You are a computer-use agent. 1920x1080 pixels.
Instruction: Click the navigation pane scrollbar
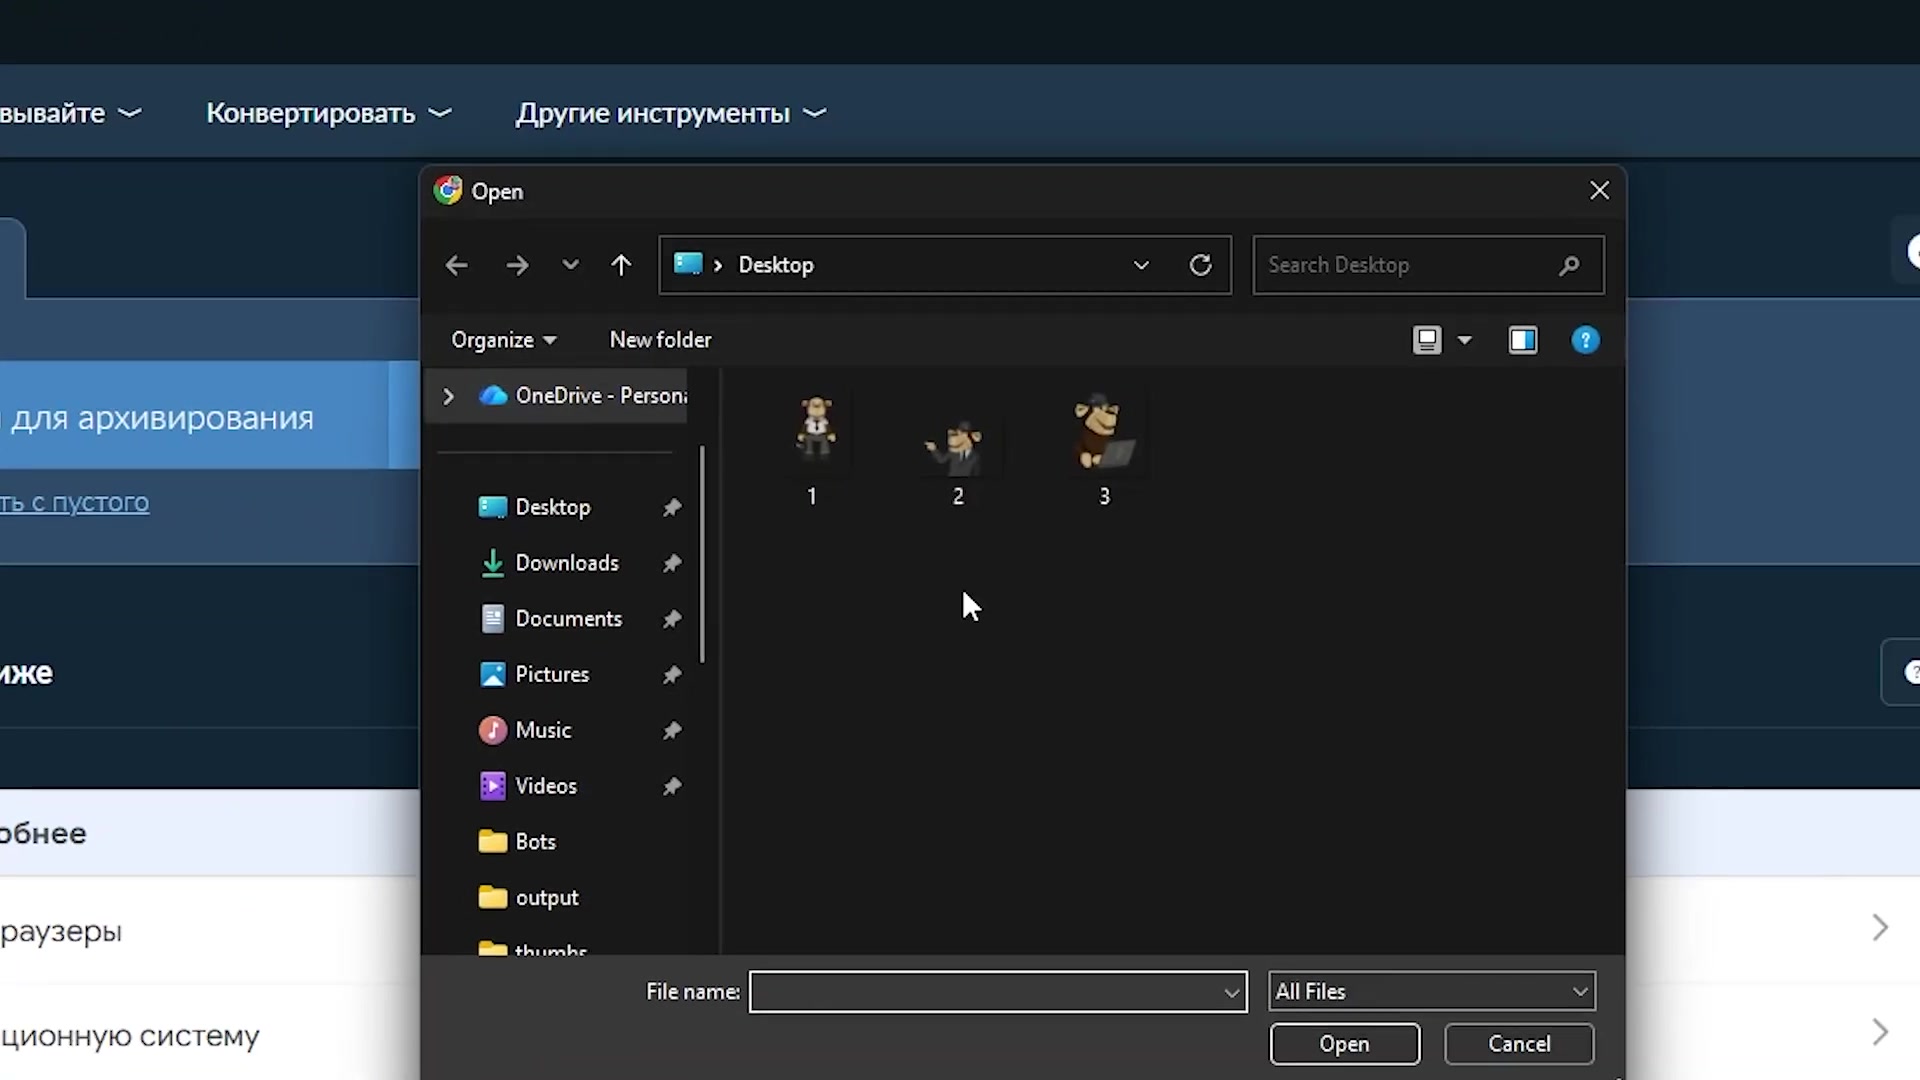coord(702,554)
